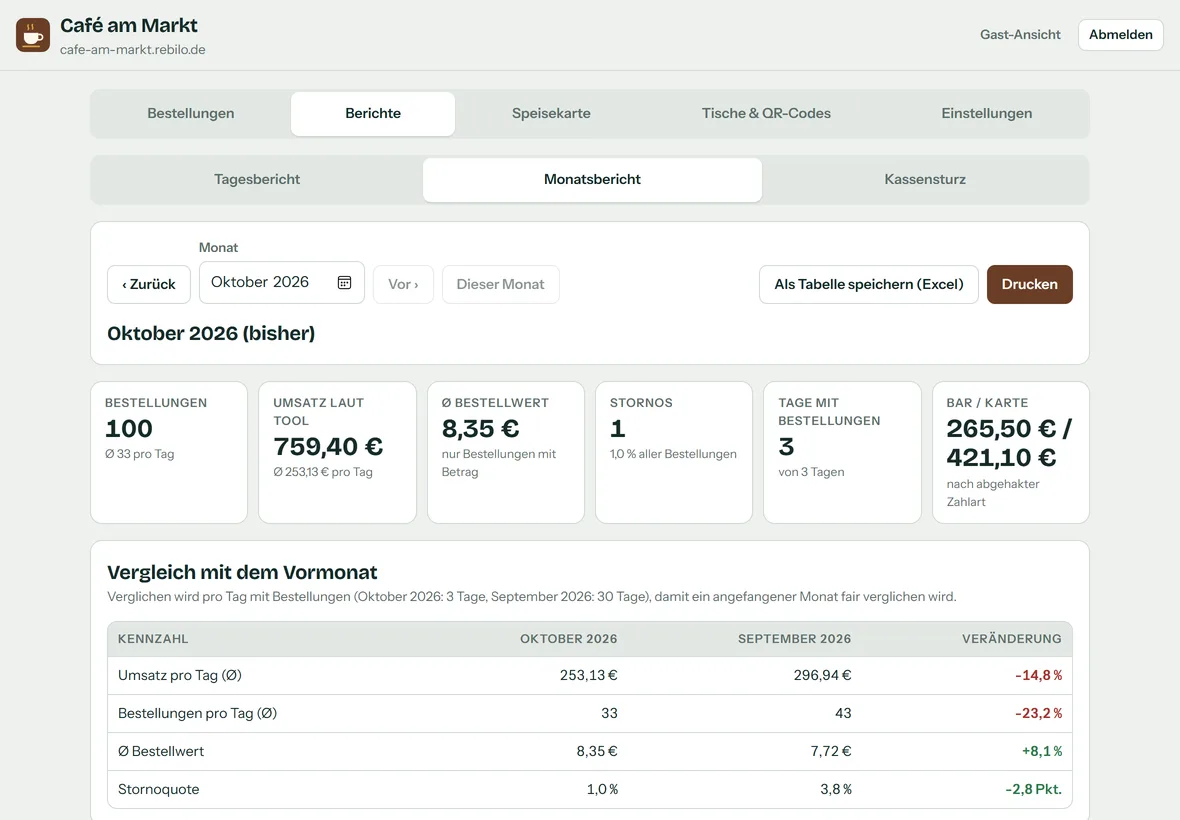Click the Zurück button for previous month

click(x=149, y=284)
